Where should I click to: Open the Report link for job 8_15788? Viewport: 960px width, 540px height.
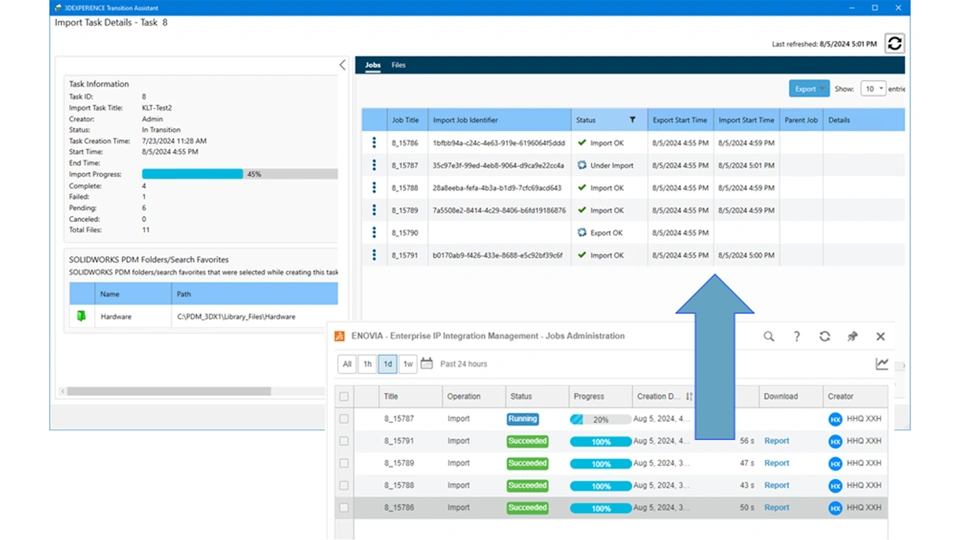[776, 486]
